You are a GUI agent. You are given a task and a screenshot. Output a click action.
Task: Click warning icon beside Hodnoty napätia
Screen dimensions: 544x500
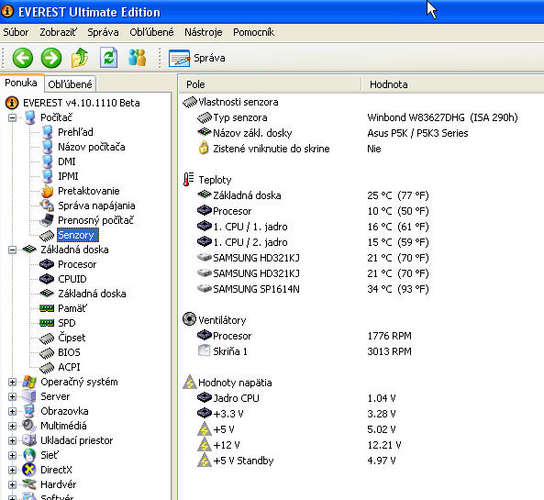click(189, 382)
